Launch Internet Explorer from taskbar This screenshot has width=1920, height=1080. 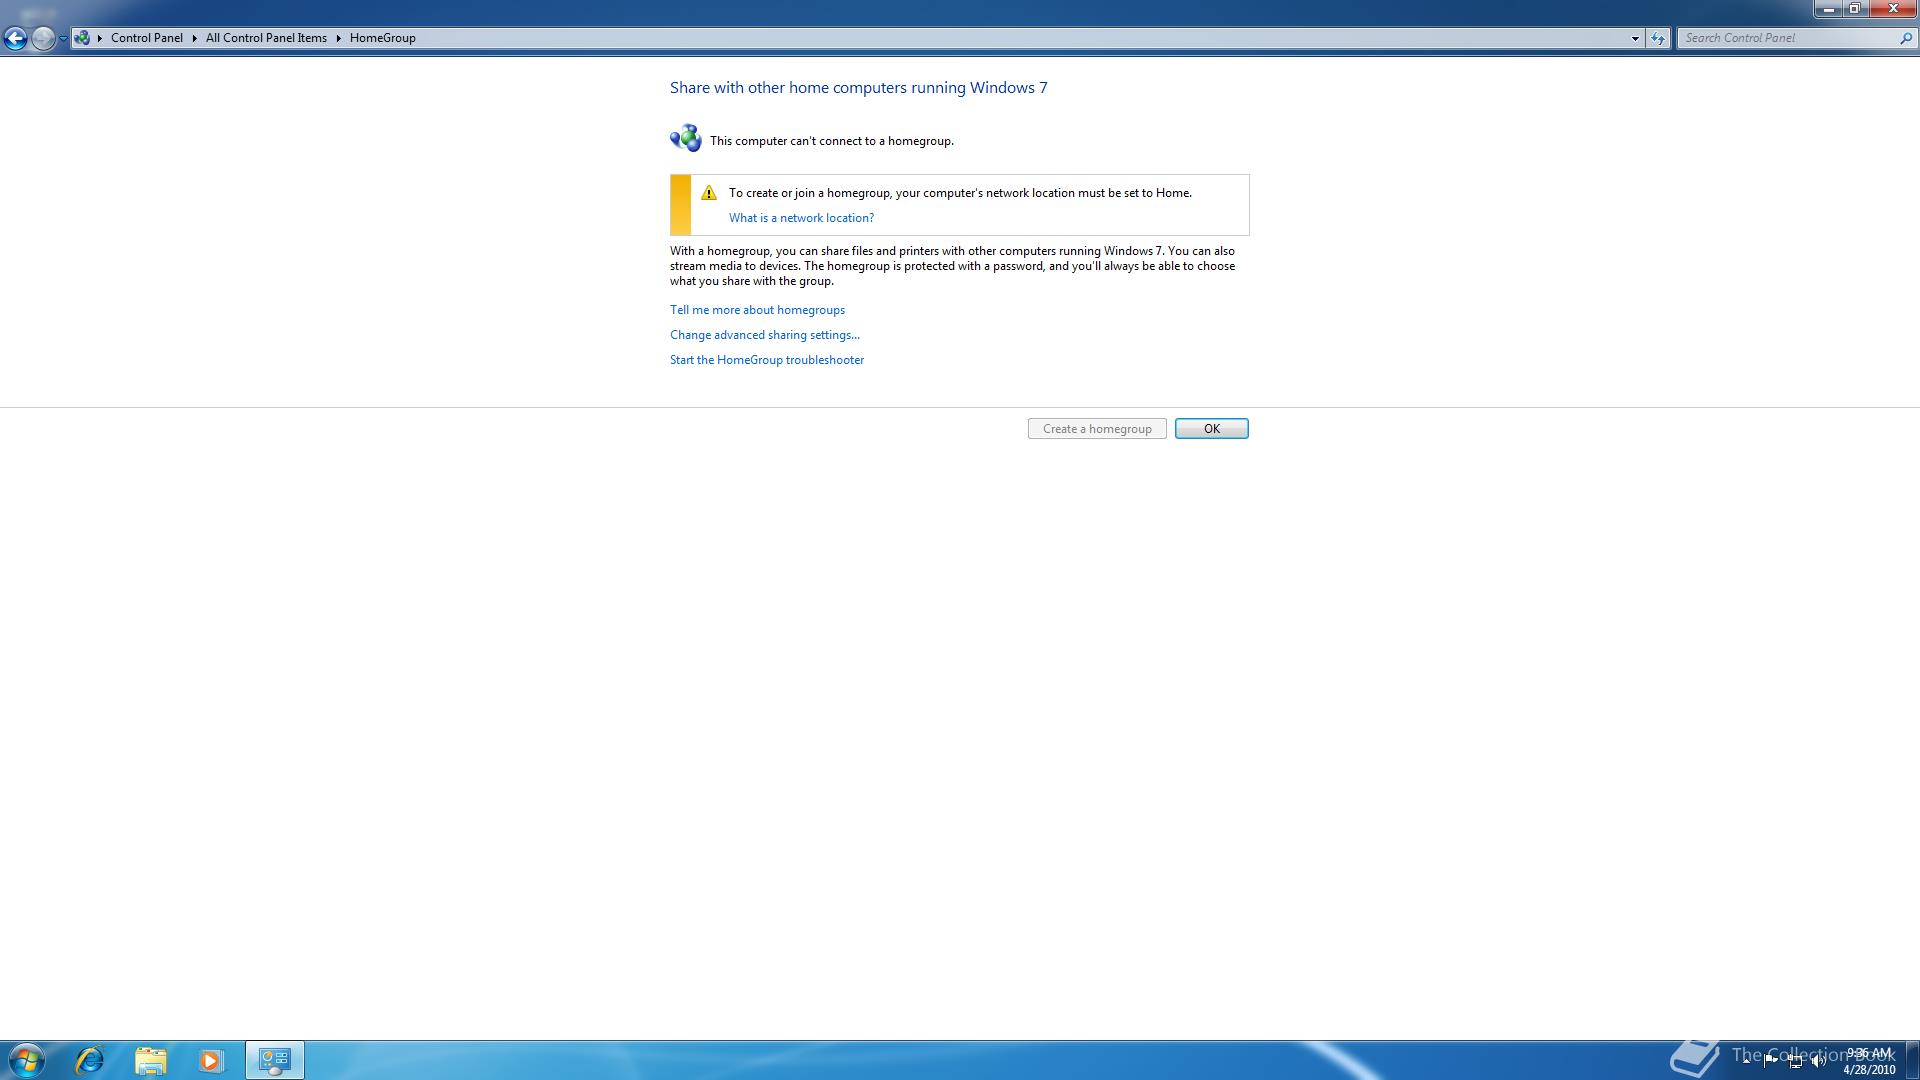(x=90, y=1060)
